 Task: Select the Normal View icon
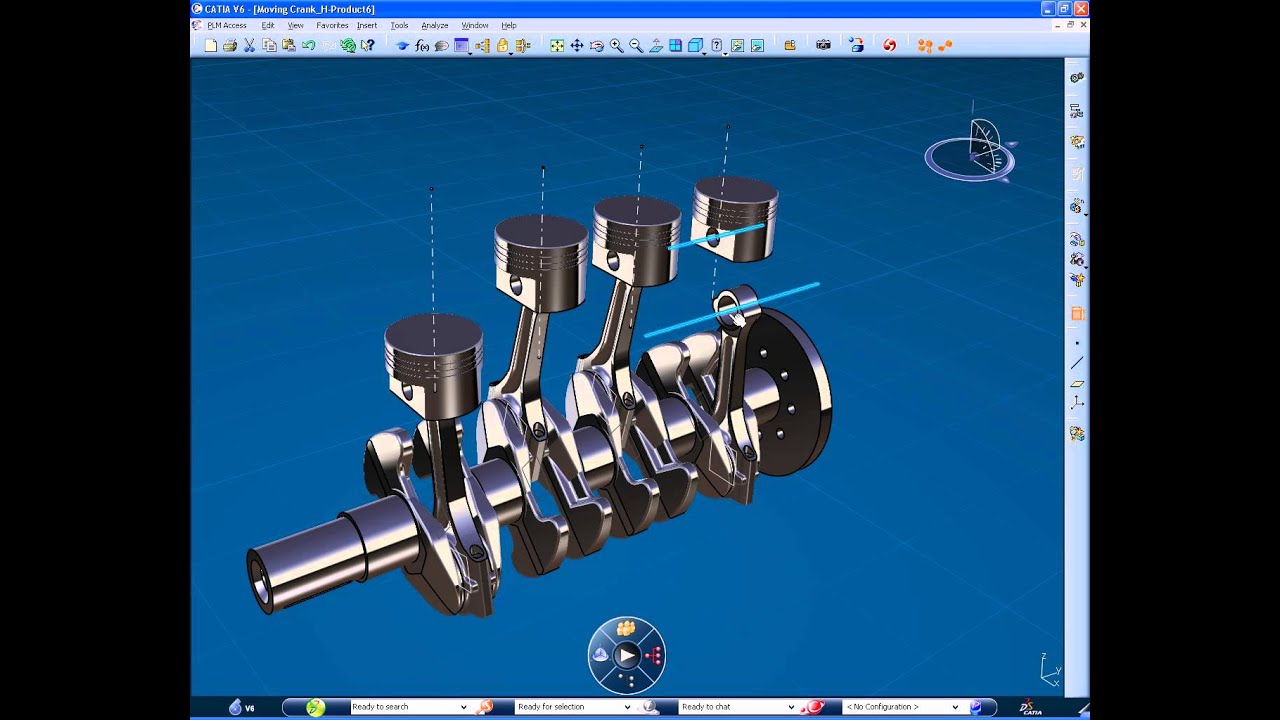point(656,45)
